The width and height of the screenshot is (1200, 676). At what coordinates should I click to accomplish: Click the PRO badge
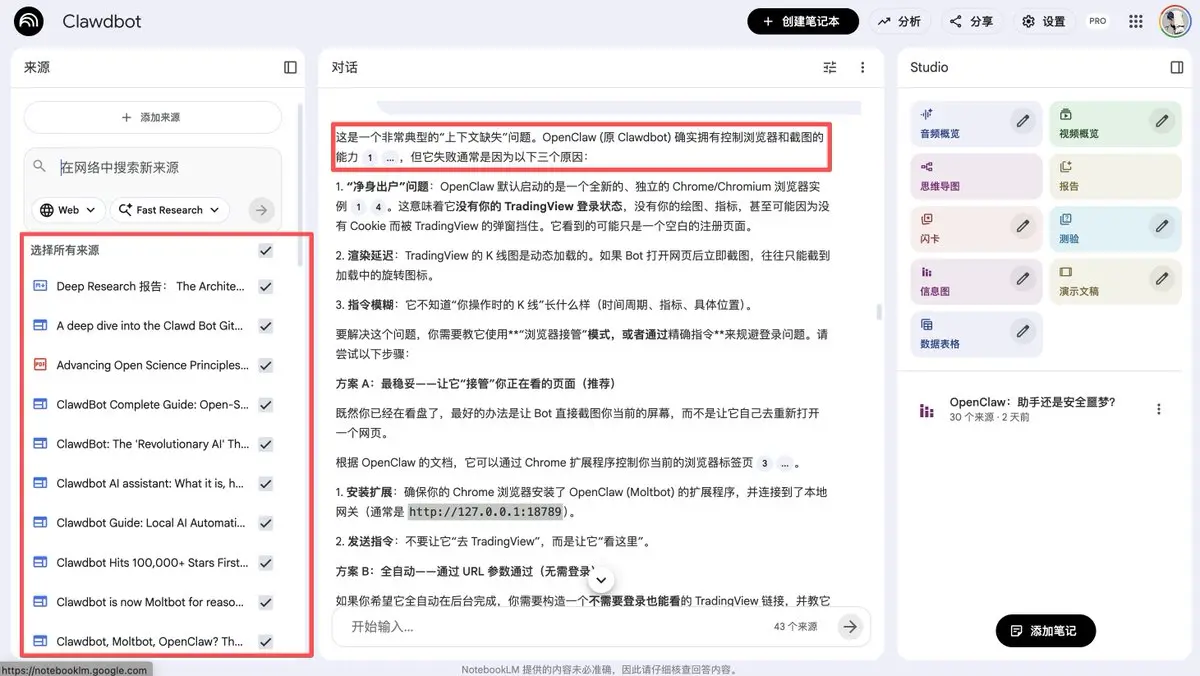pyautogui.click(x=1097, y=21)
